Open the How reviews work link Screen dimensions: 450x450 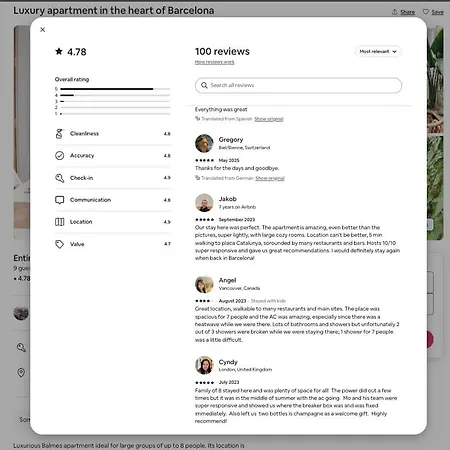215,62
